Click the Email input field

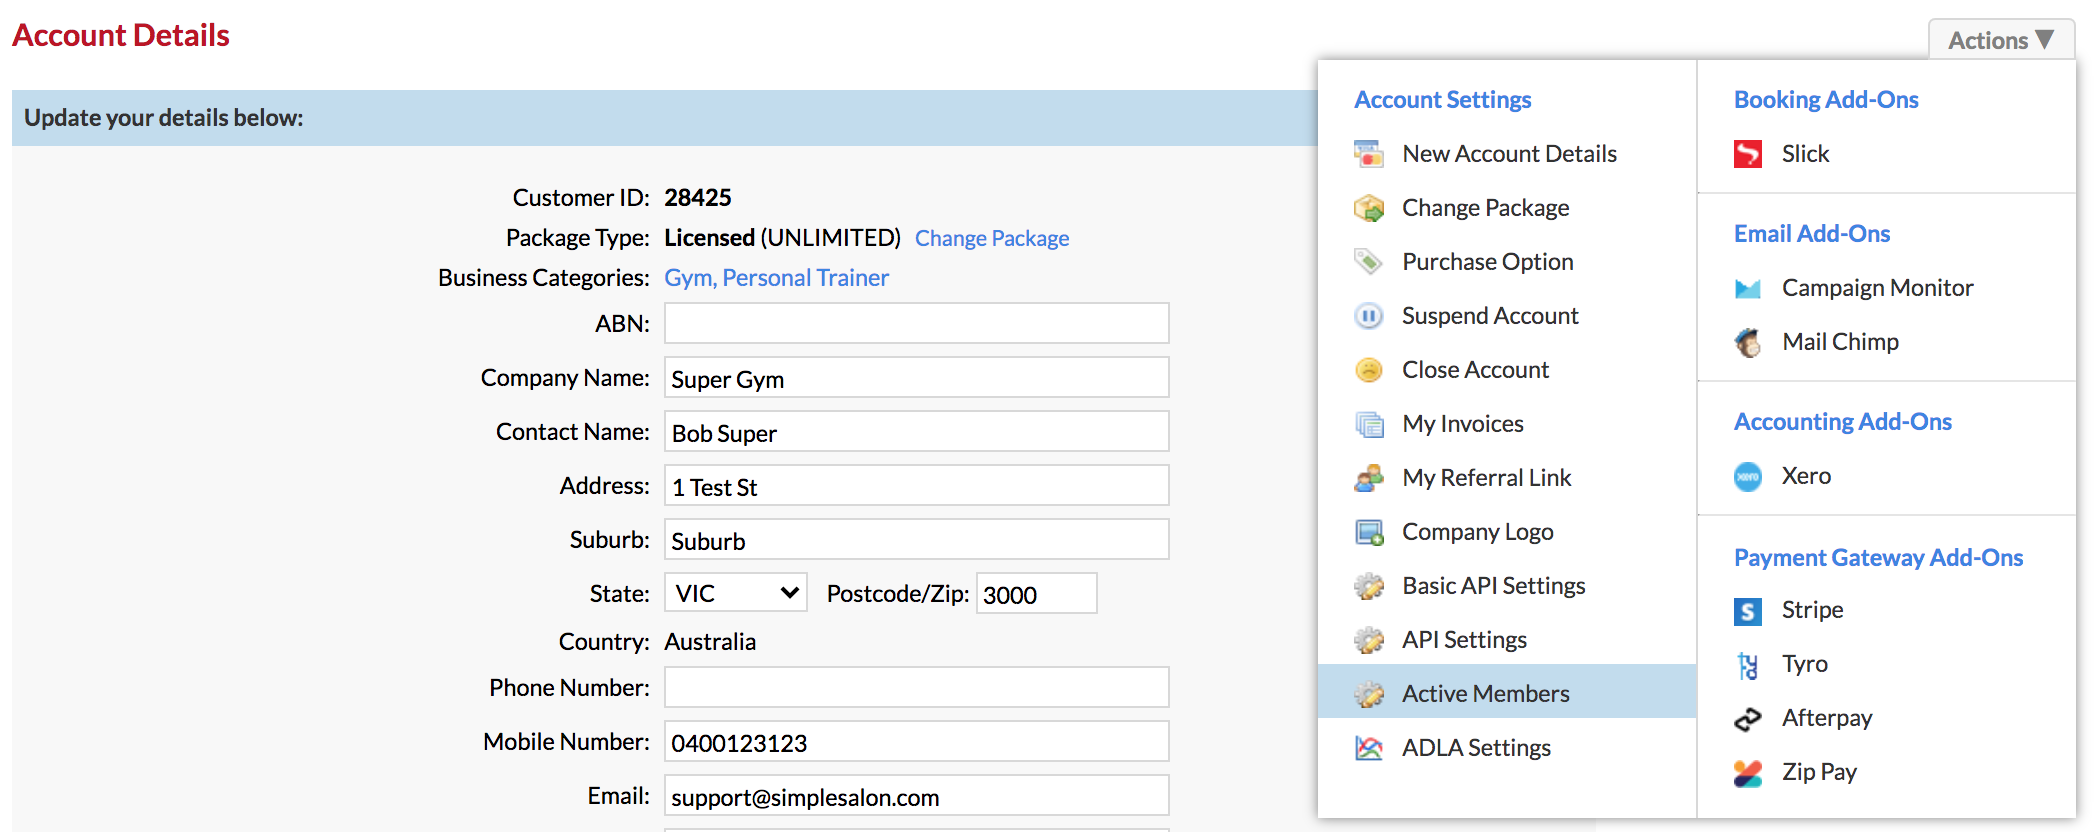tap(917, 795)
